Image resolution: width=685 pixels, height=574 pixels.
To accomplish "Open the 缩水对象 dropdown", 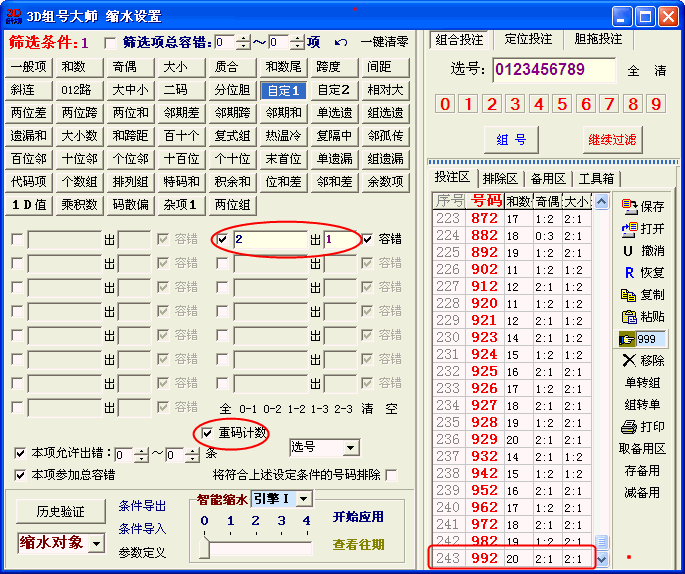I will point(96,543).
